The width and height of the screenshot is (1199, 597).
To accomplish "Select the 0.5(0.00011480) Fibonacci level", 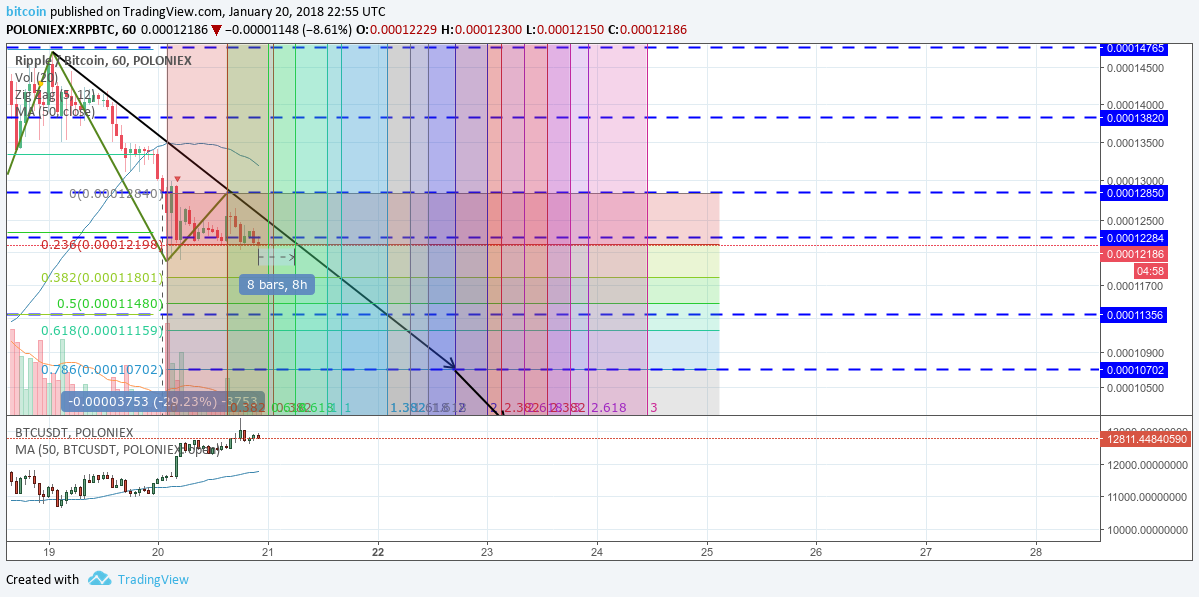I will [x=111, y=303].
